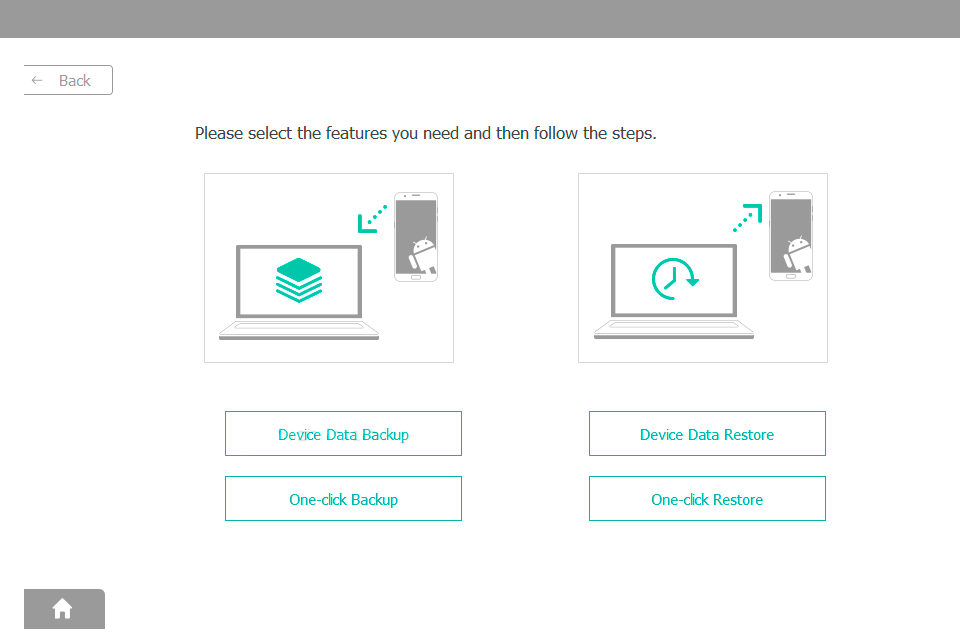Select the restore feature panel on the right
This screenshot has width=960, height=640.
[x=702, y=267]
